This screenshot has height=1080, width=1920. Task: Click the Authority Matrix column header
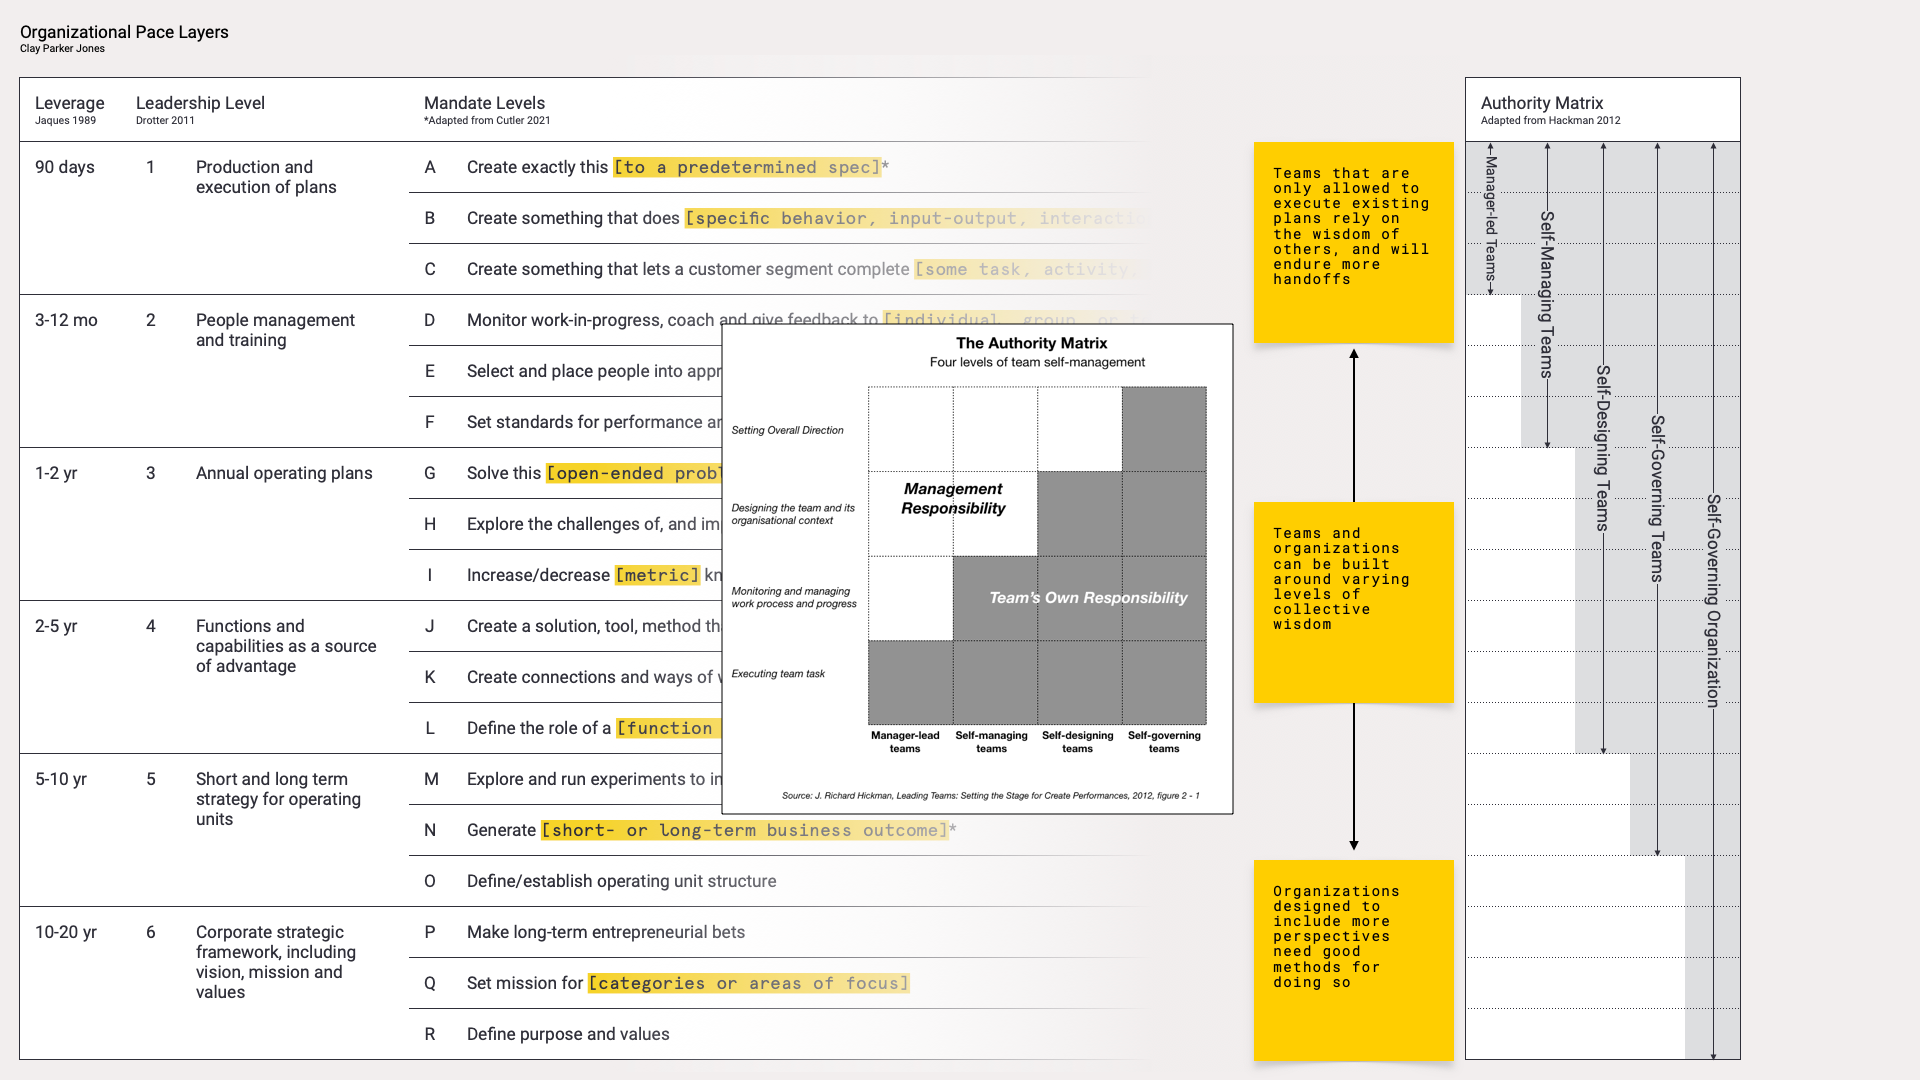1541,103
